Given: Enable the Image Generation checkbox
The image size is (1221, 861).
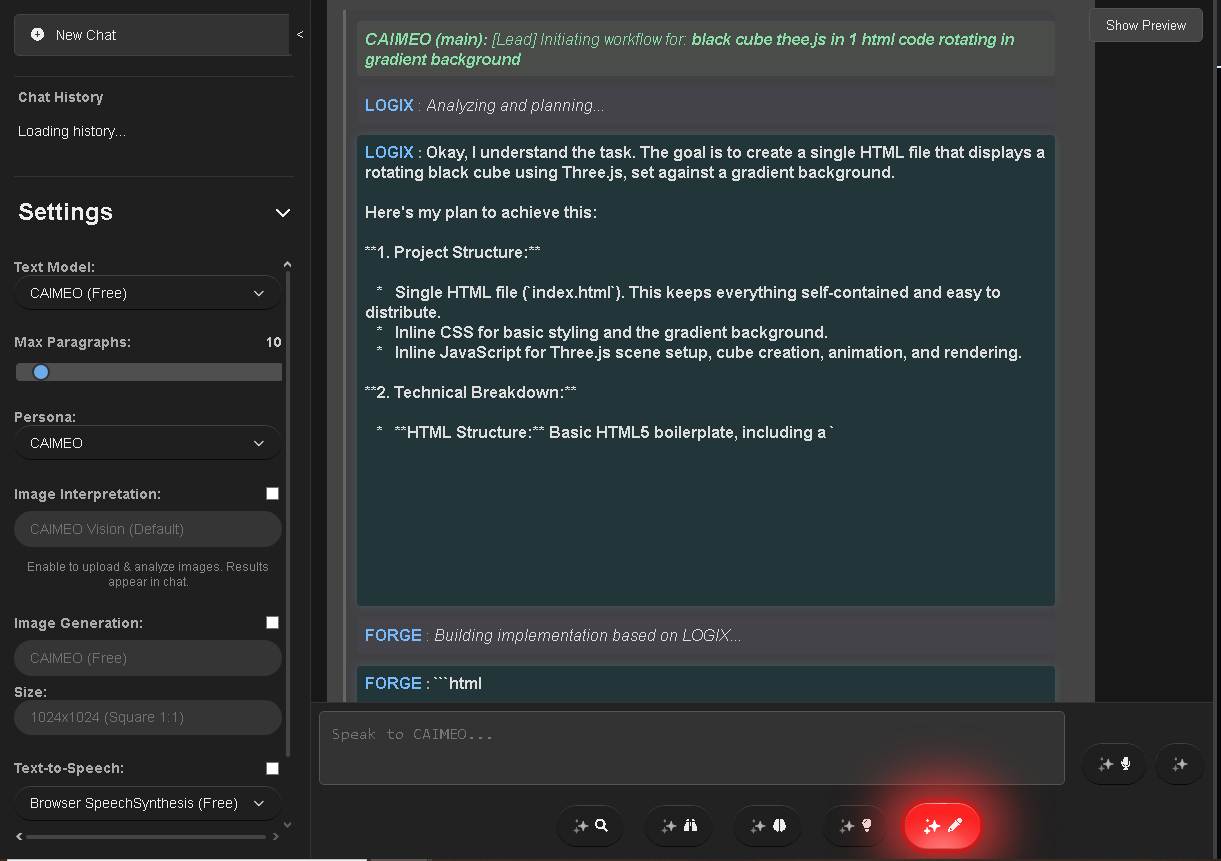Looking at the screenshot, I should [x=272, y=622].
